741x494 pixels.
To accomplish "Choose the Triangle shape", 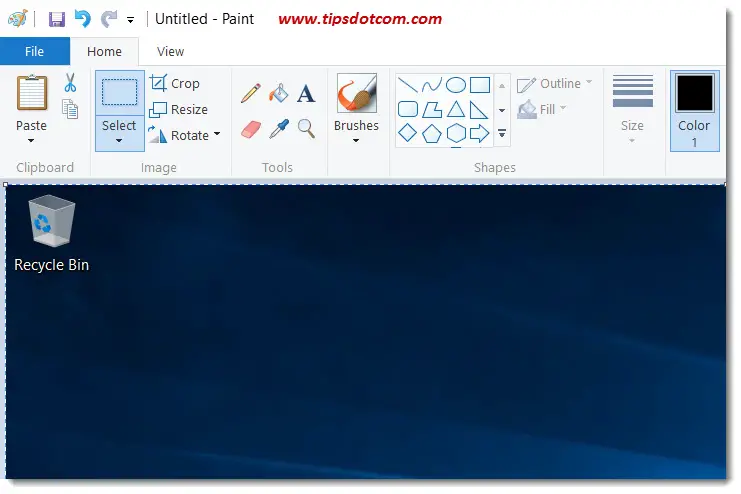I will tap(456, 110).
